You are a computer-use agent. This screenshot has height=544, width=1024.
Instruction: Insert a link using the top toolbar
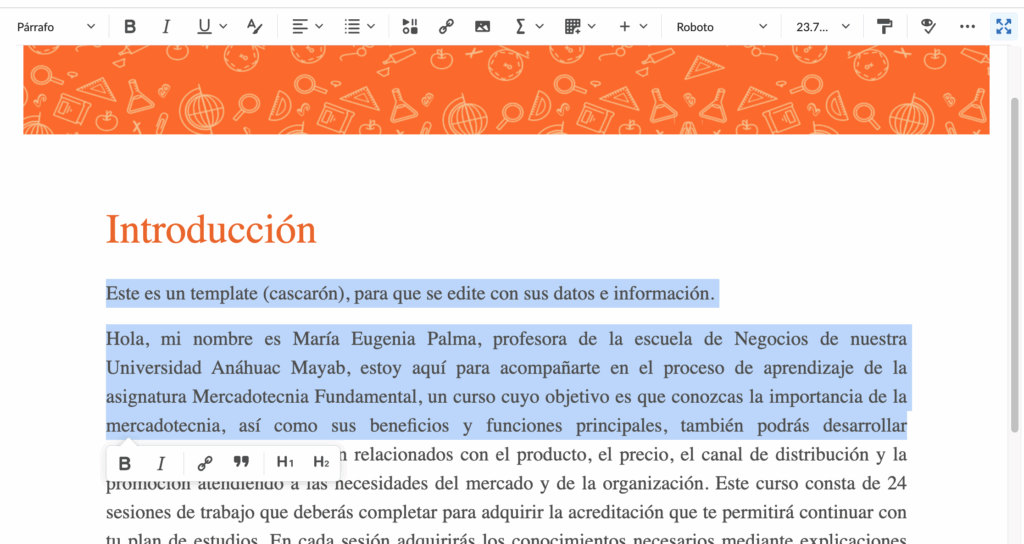446,27
